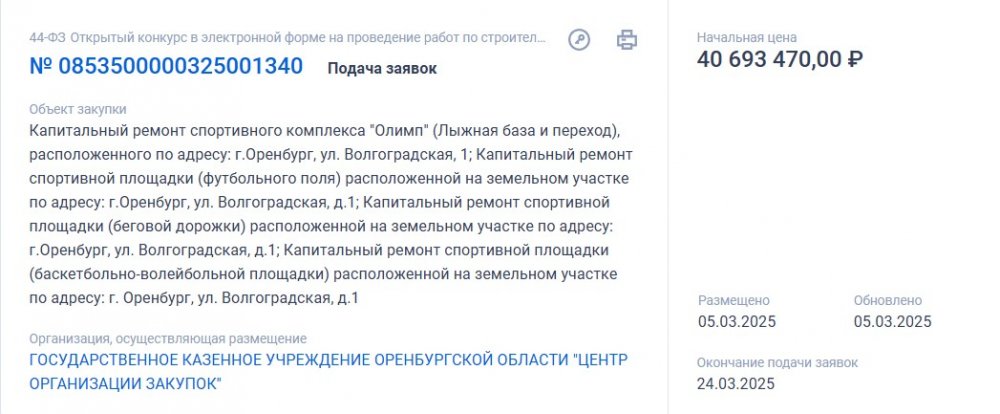Select the update date under "Обновлено"
The image size is (1000, 414).
[x=893, y=322]
